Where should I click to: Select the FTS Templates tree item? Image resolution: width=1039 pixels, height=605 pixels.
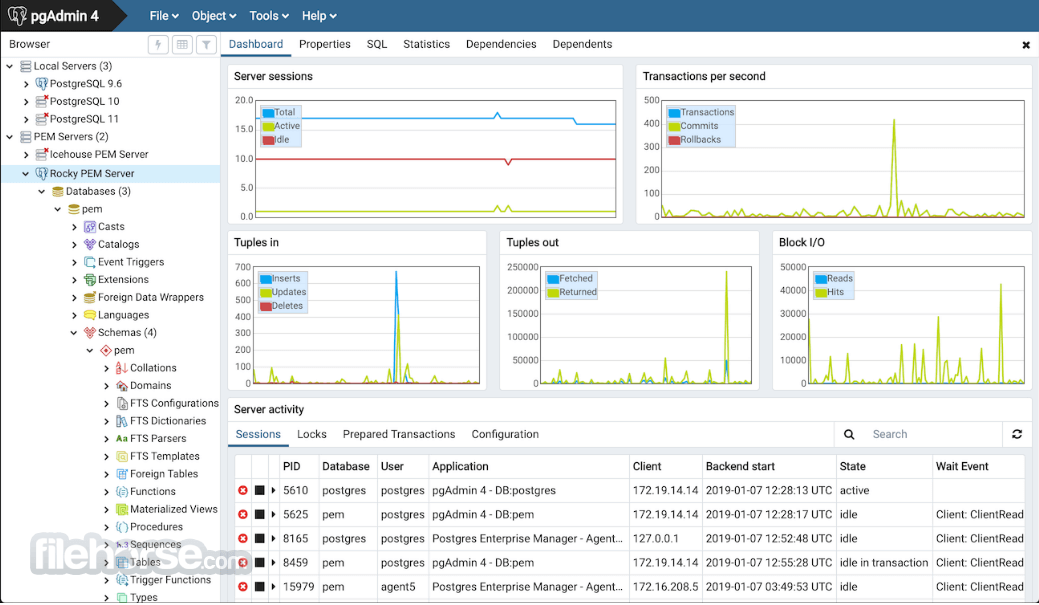point(164,457)
